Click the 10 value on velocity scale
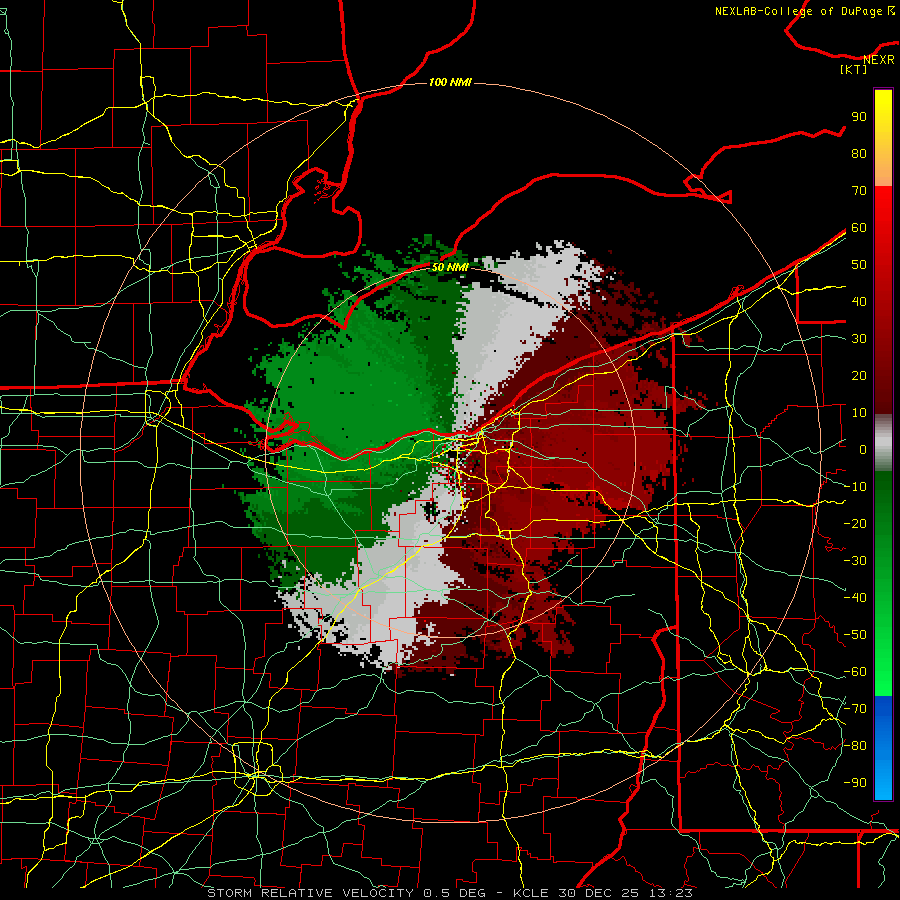Image resolution: width=900 pixels, height=900 pixels. [x=859, y=413]
